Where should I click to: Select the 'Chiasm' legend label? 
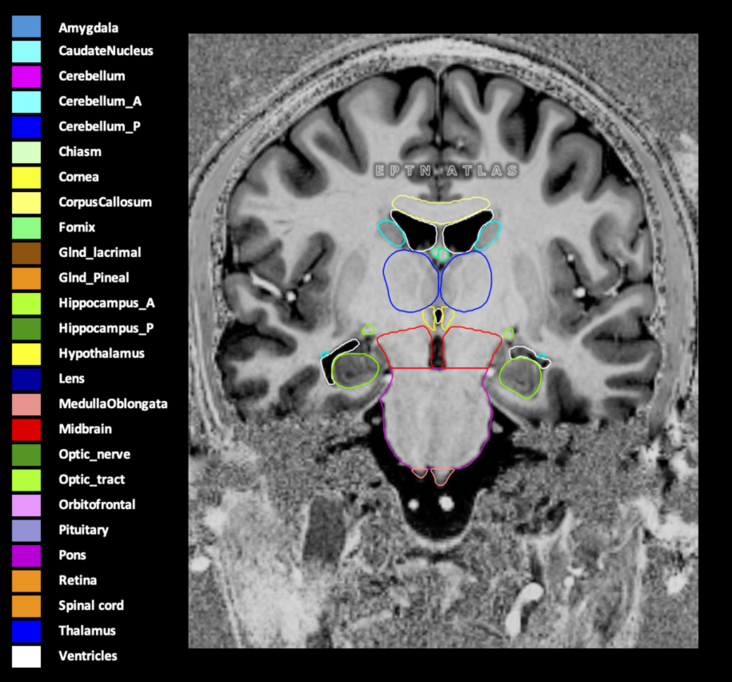pos(80,152)
